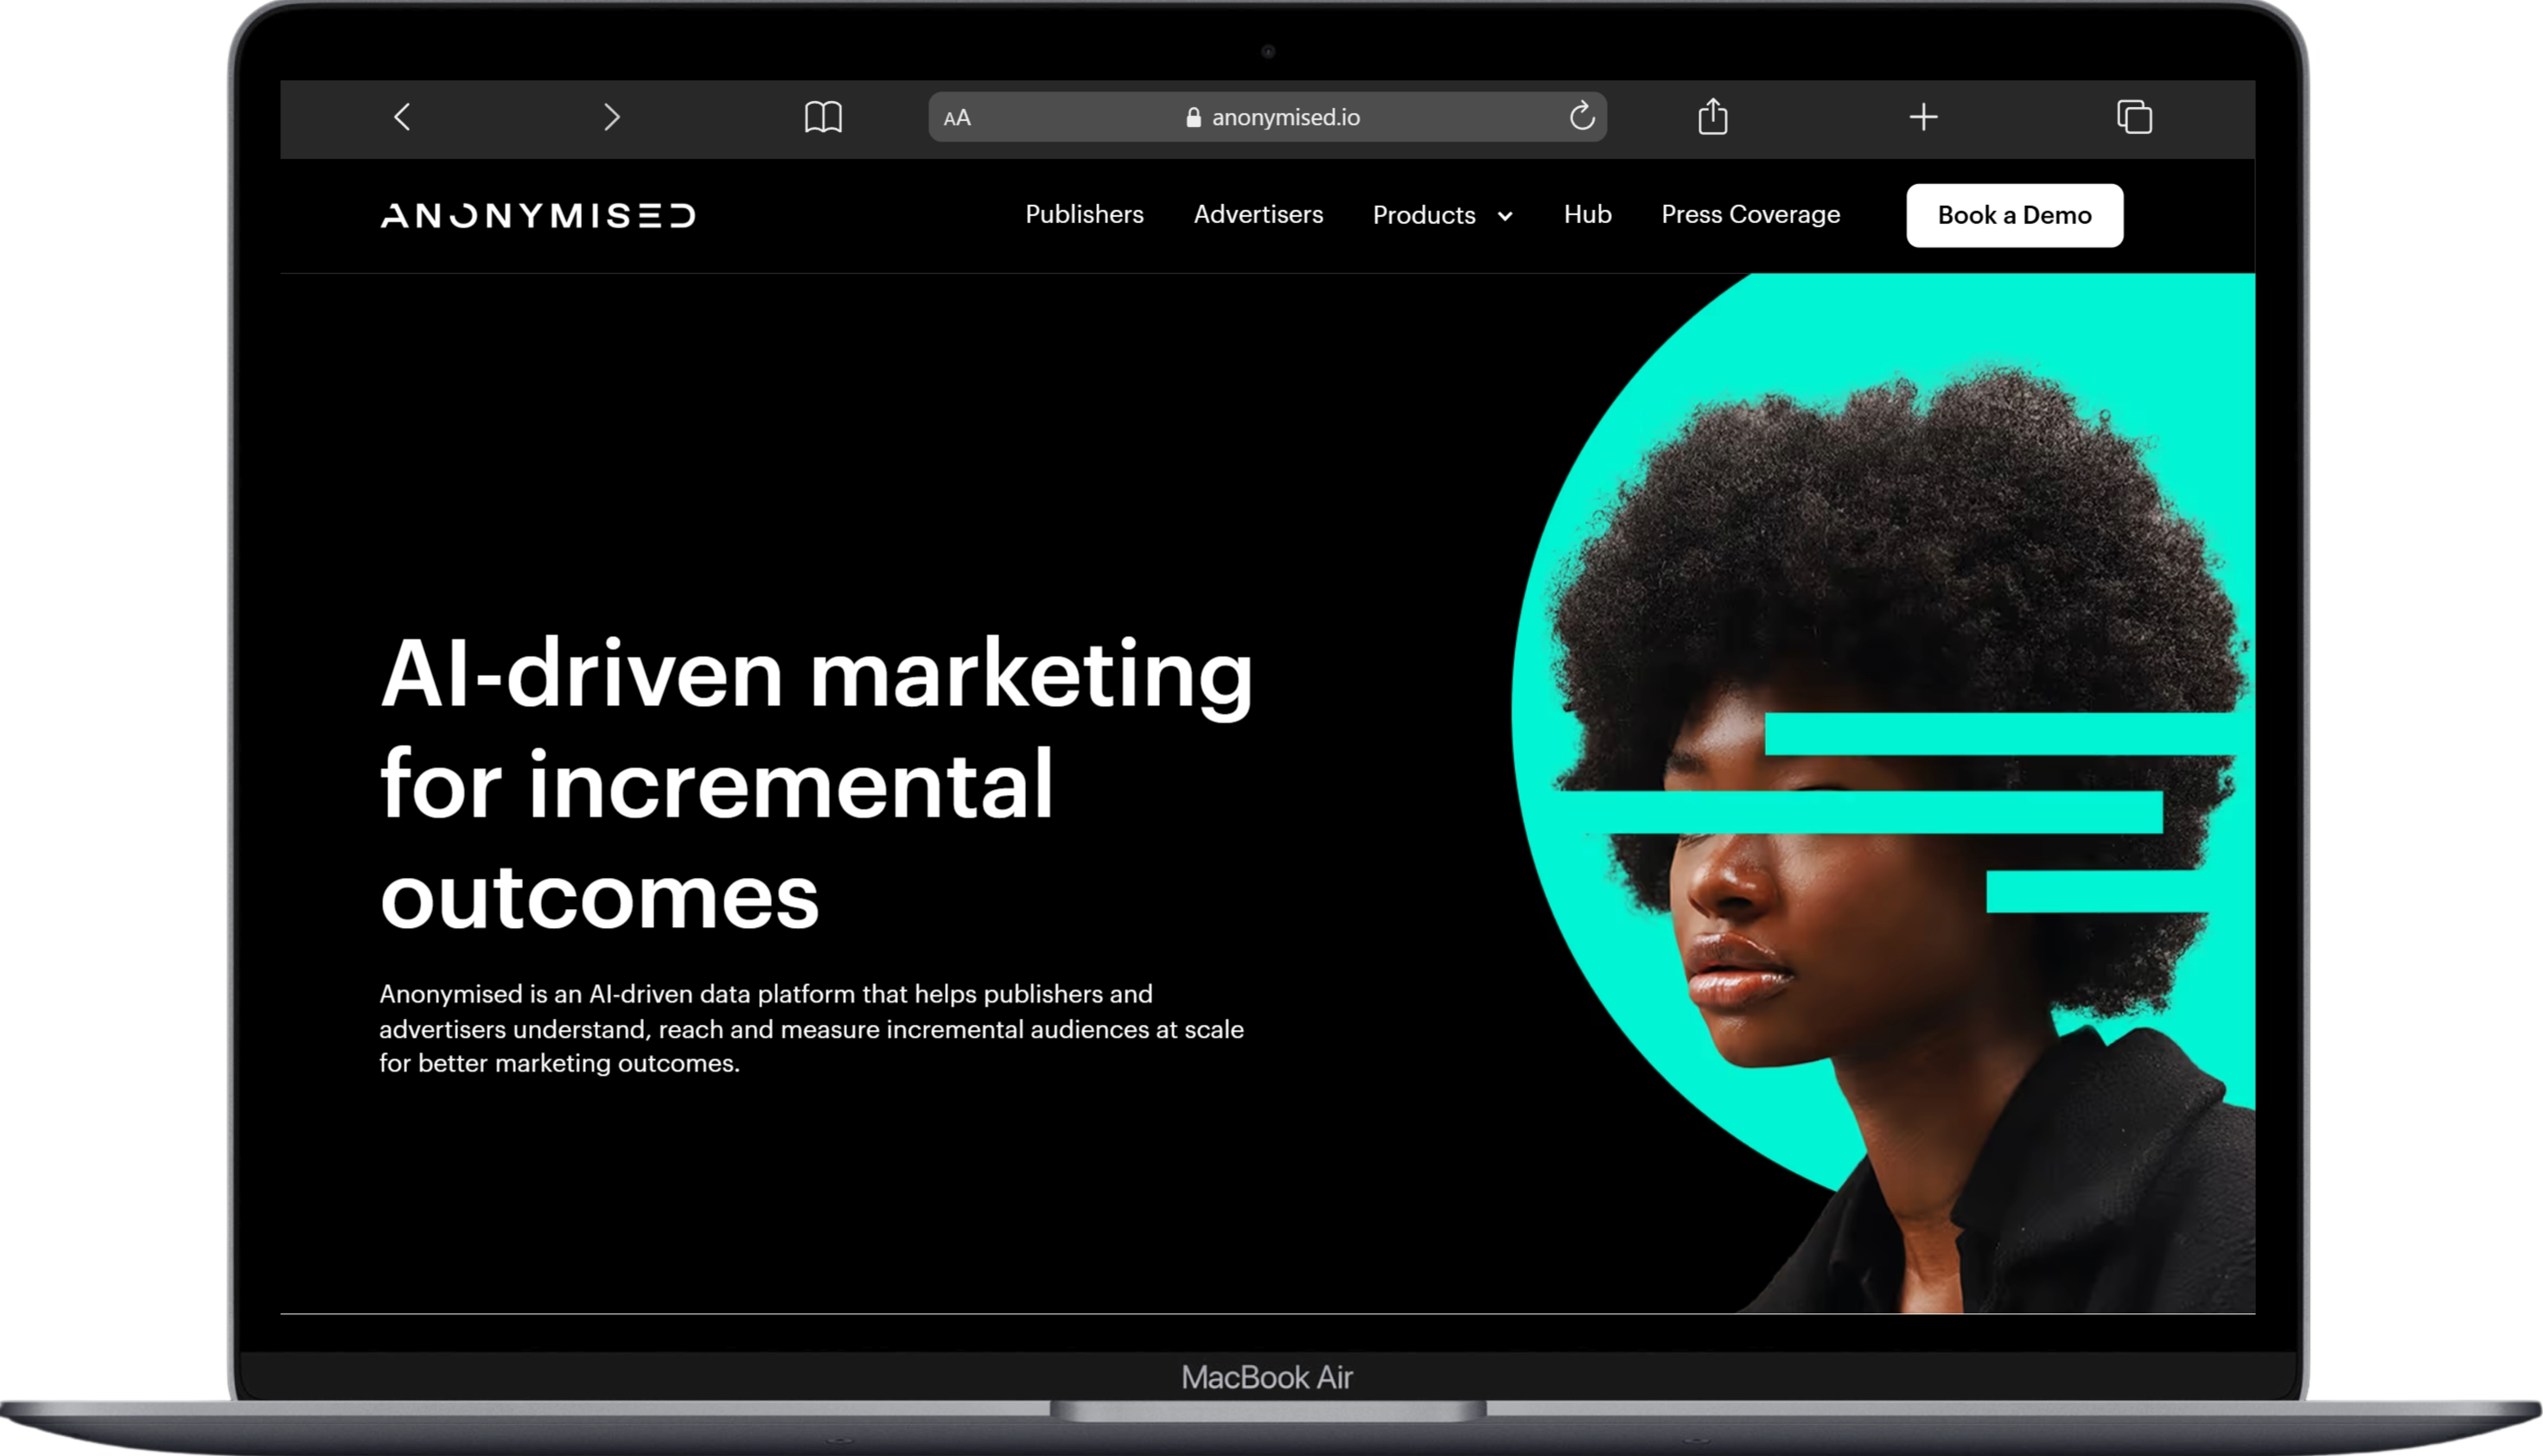Open the Publishers page
This screenshot has width=2543, height=1456.
coord(1084,214)
